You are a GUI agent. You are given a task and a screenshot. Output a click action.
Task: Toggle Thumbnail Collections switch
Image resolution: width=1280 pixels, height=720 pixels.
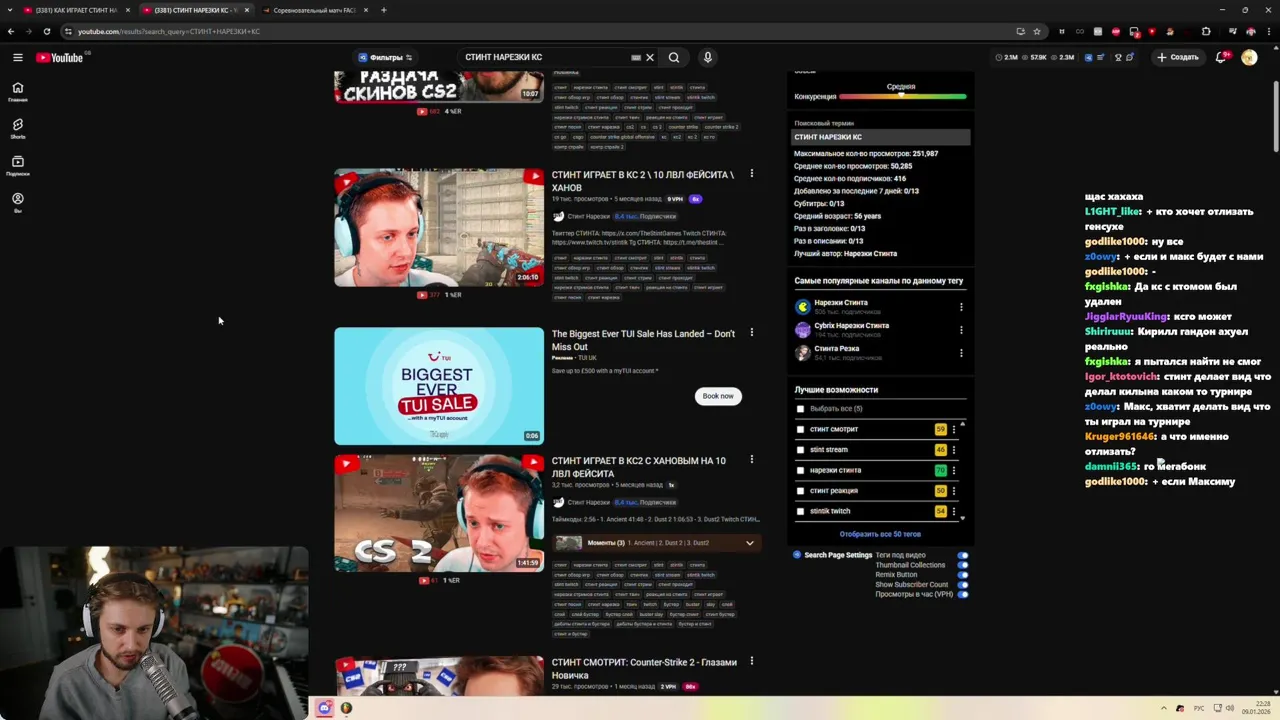click(x=963, y=565)
